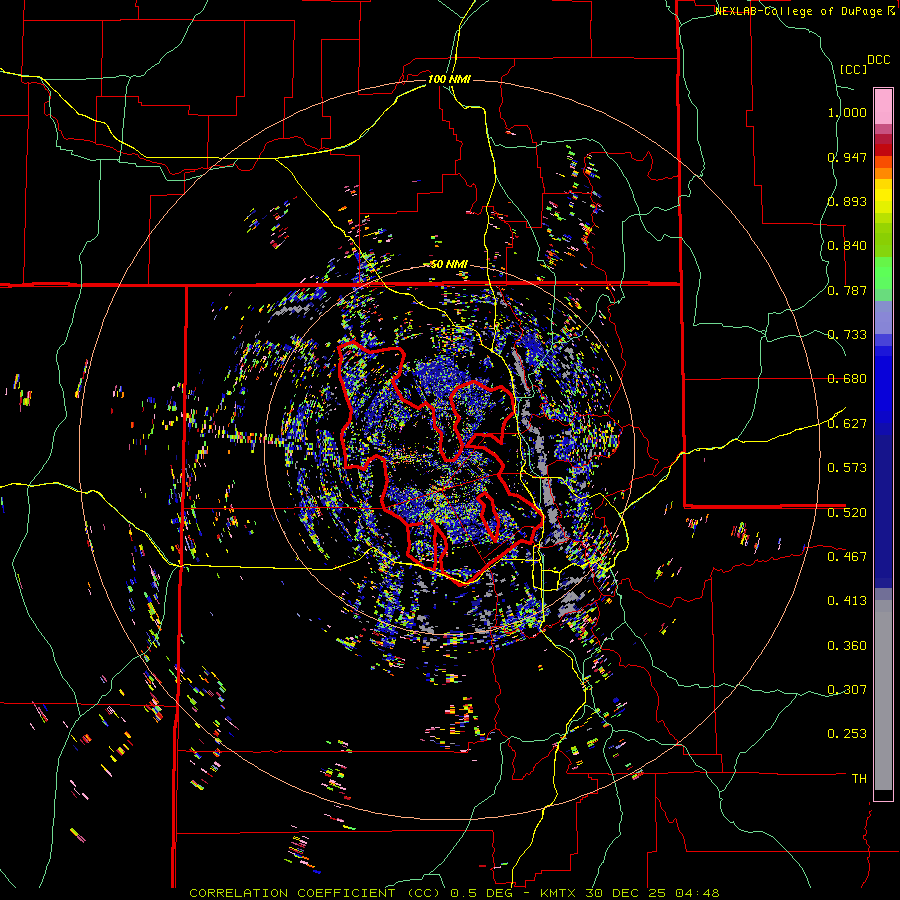Select the 0.360 legend value
This screenshot has width=900, height=900.
[x=847, y=646]
